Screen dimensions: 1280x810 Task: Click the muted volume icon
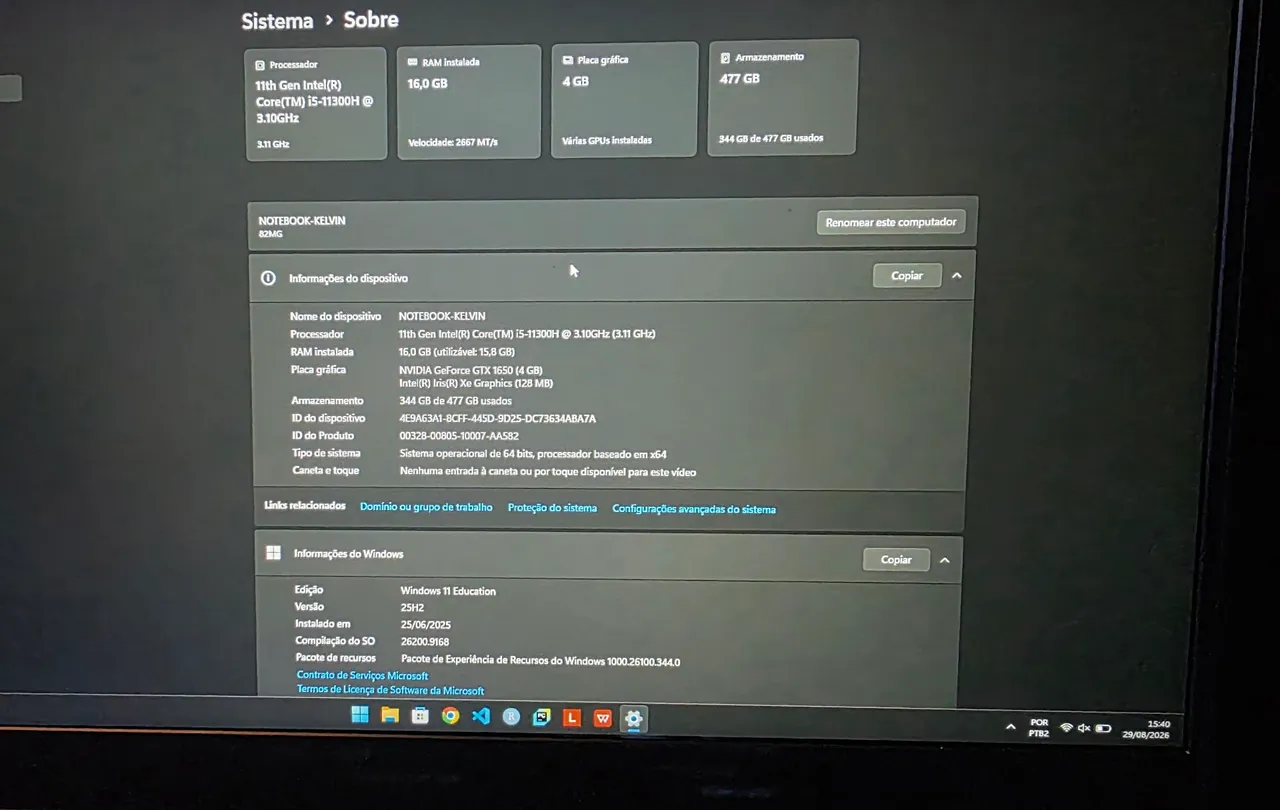coord(1084,728)
